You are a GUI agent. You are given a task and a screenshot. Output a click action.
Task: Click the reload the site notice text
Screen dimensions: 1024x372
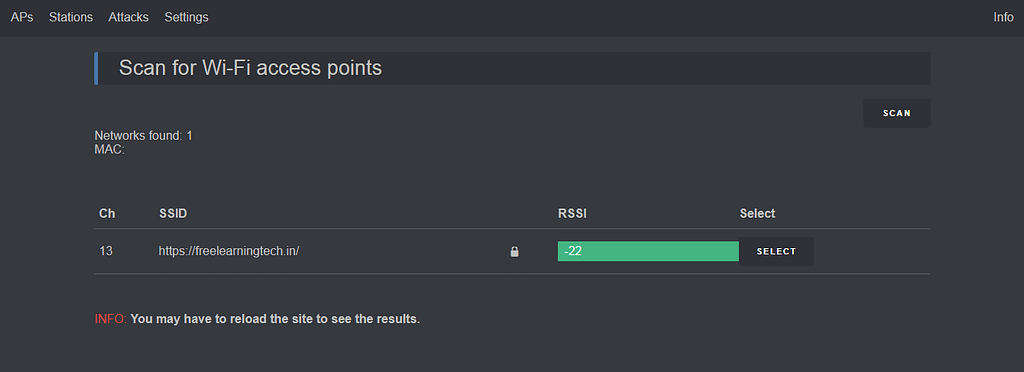click(275, 319)
